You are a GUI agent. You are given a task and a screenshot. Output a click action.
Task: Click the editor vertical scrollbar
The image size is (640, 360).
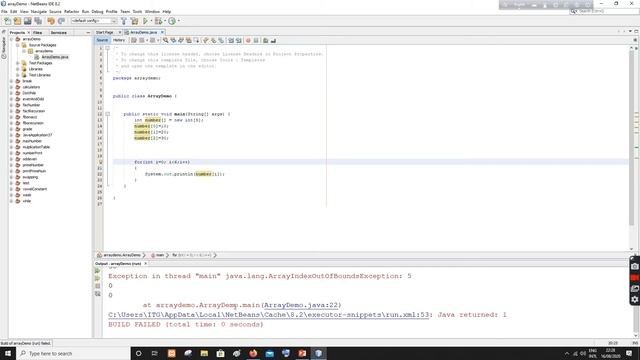tap(631, 139)
